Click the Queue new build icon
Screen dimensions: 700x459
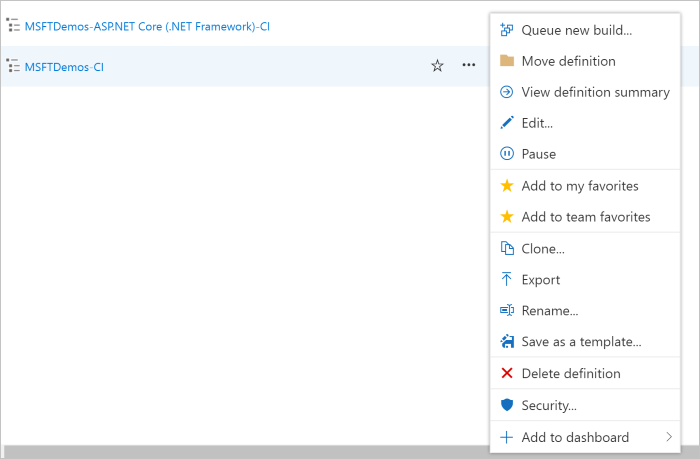[506, 30]
